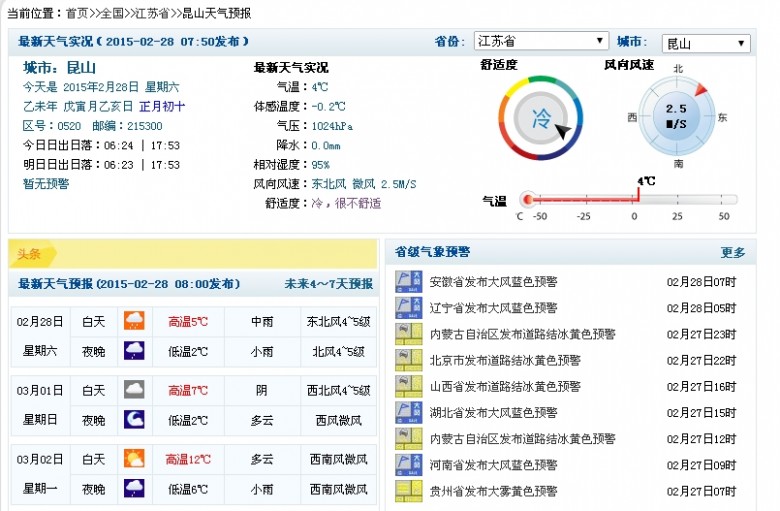Viewport: 780px width, 511px height.
Task: Open the 城市 dropdown showing 昆山
Action: pos(705,43)
